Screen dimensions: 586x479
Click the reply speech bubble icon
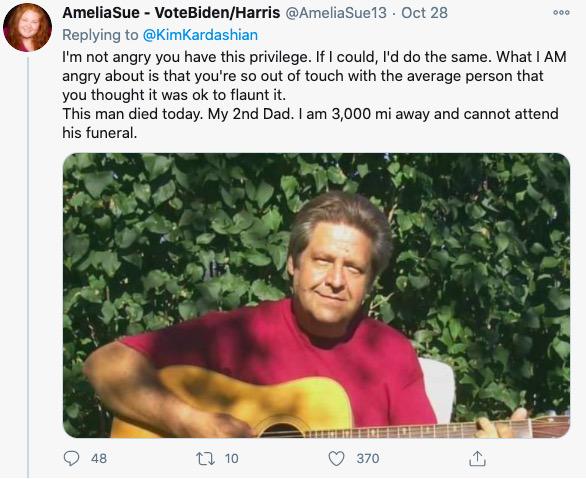point(71,458)
